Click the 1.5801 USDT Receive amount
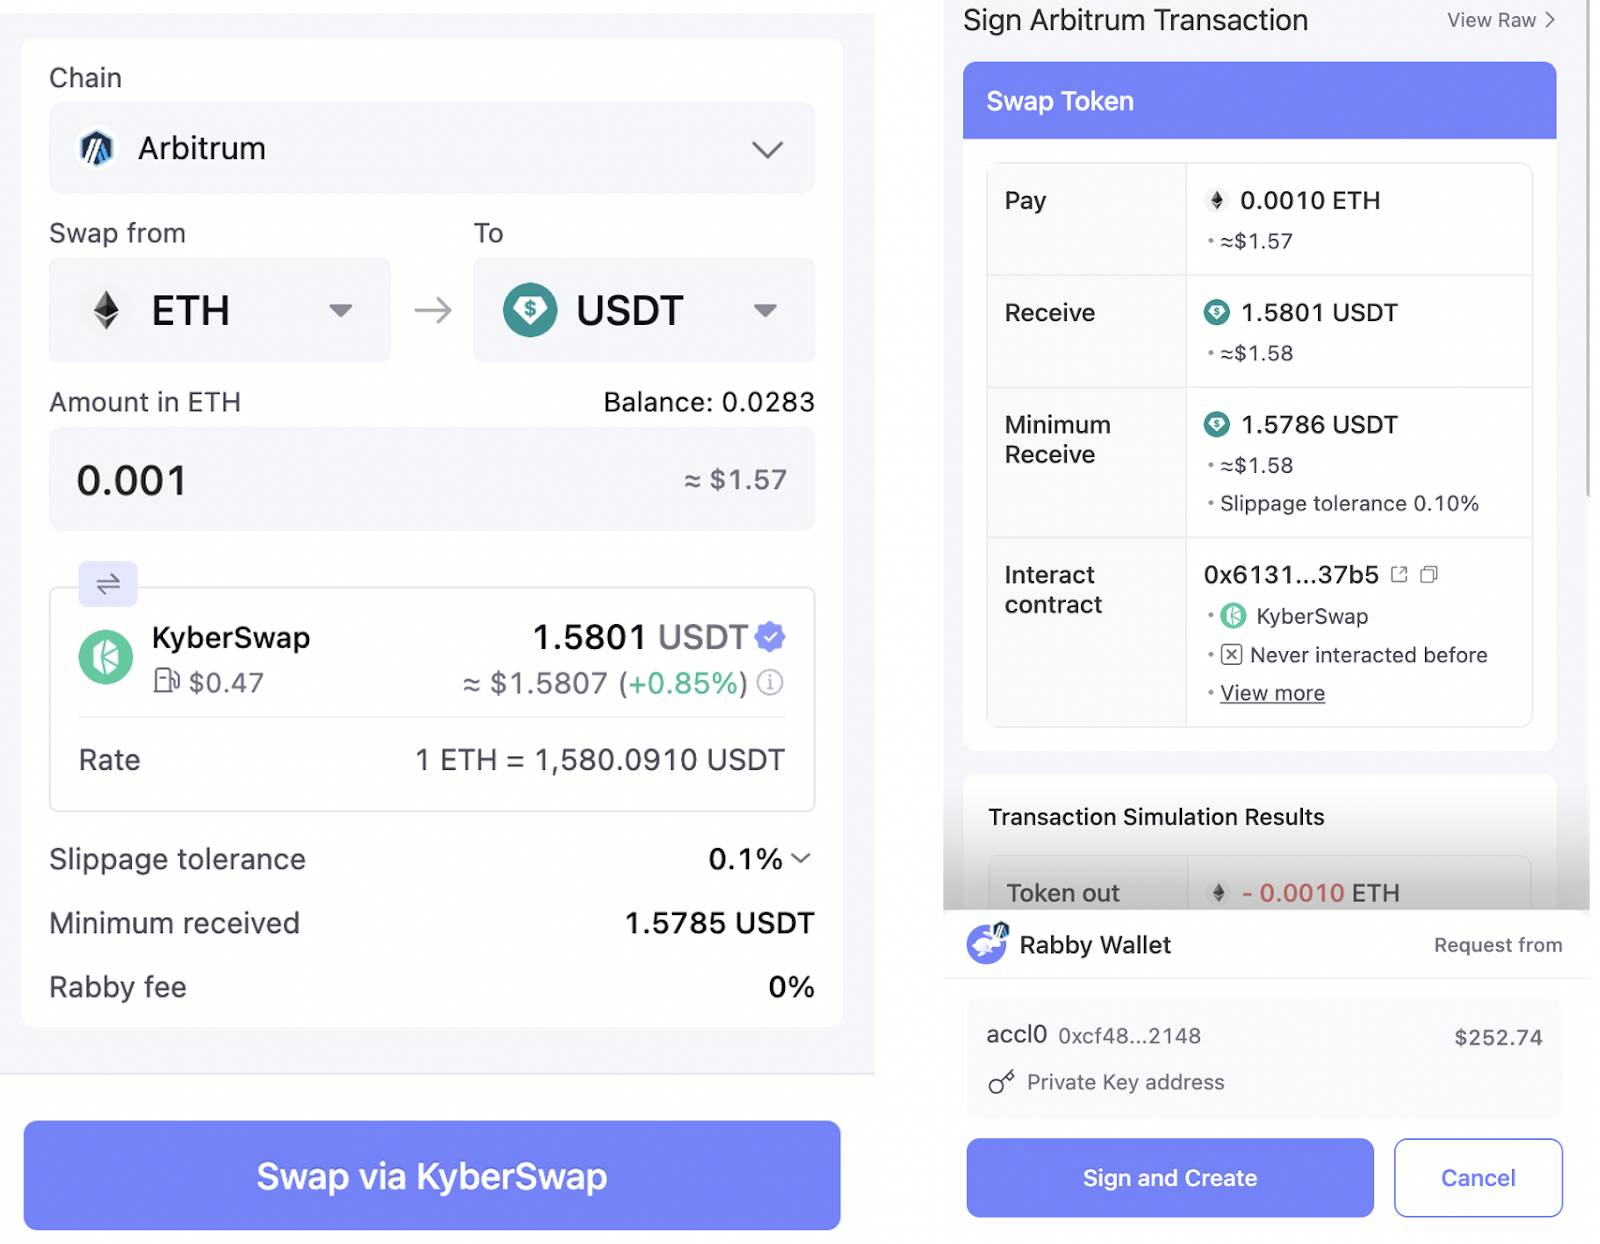The image size is (1600, 1244). point(1319,313)
